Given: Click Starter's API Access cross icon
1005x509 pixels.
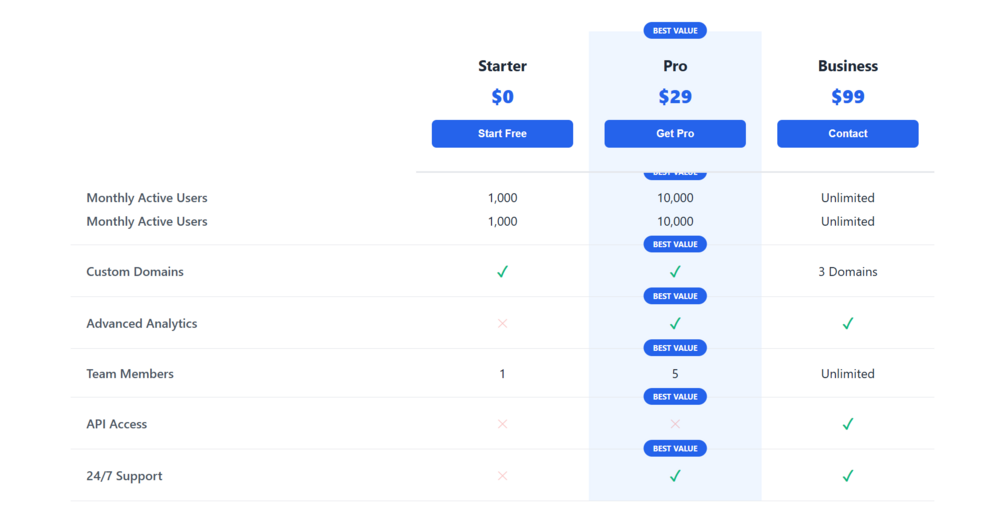Looking at the screenshot, I should [x=502, y=424].
